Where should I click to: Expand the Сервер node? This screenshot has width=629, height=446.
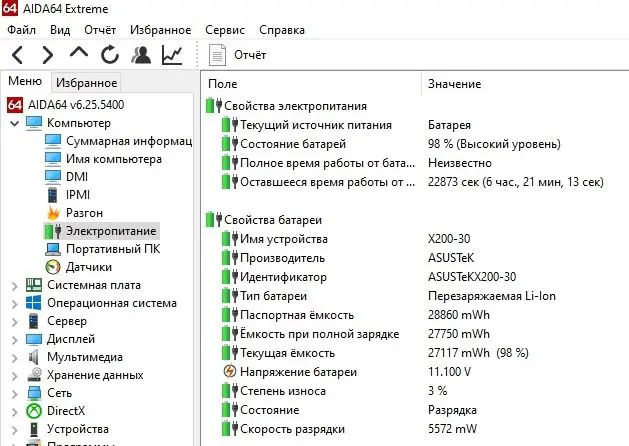point(14,322)
